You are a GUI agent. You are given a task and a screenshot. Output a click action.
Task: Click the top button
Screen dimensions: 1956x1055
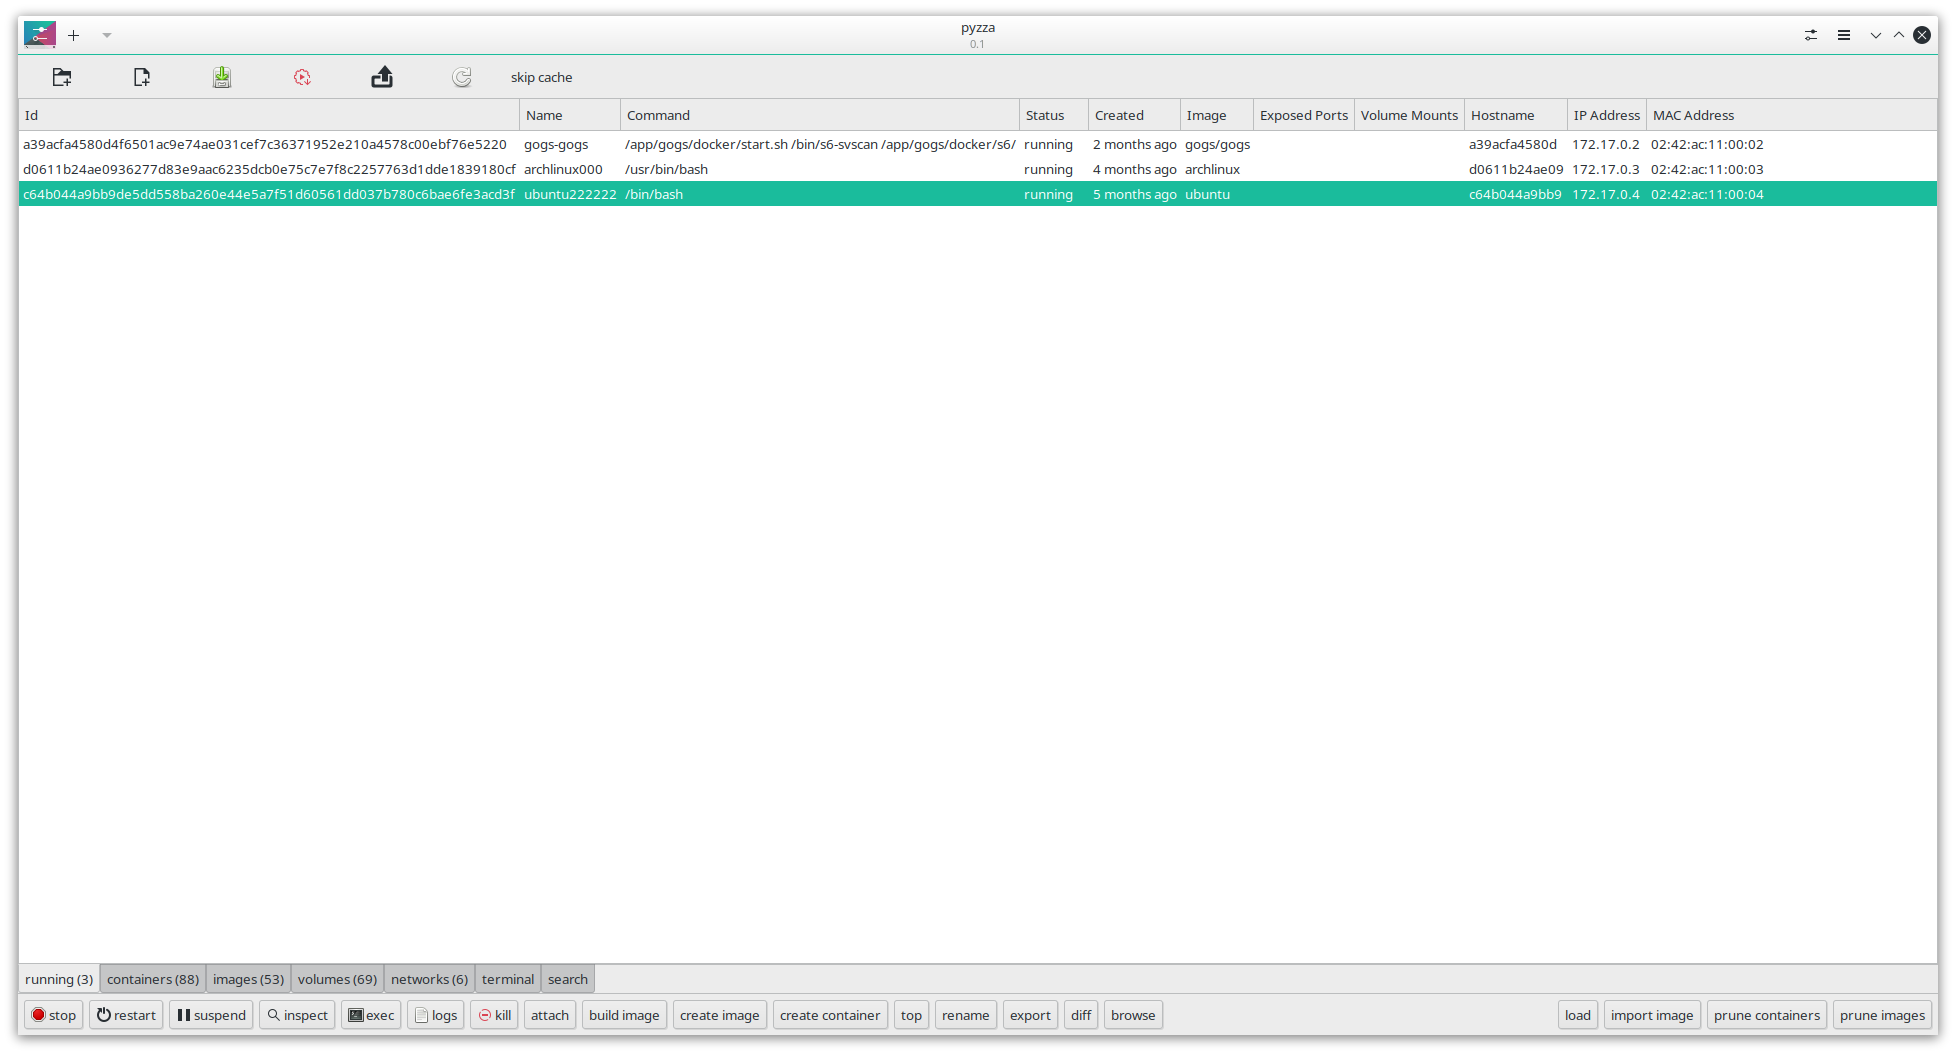coord(911,1015)
